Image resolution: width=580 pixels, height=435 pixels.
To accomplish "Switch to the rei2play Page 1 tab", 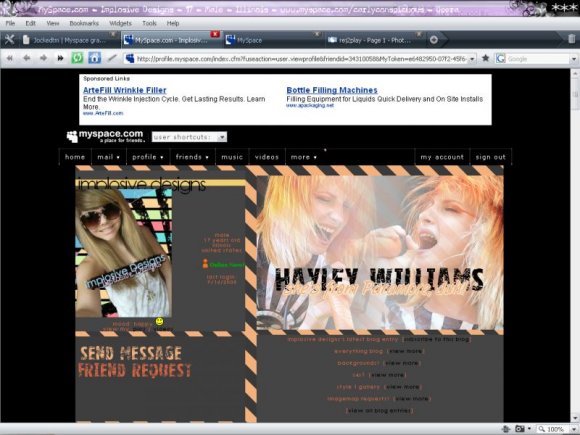I will point(375,40).
